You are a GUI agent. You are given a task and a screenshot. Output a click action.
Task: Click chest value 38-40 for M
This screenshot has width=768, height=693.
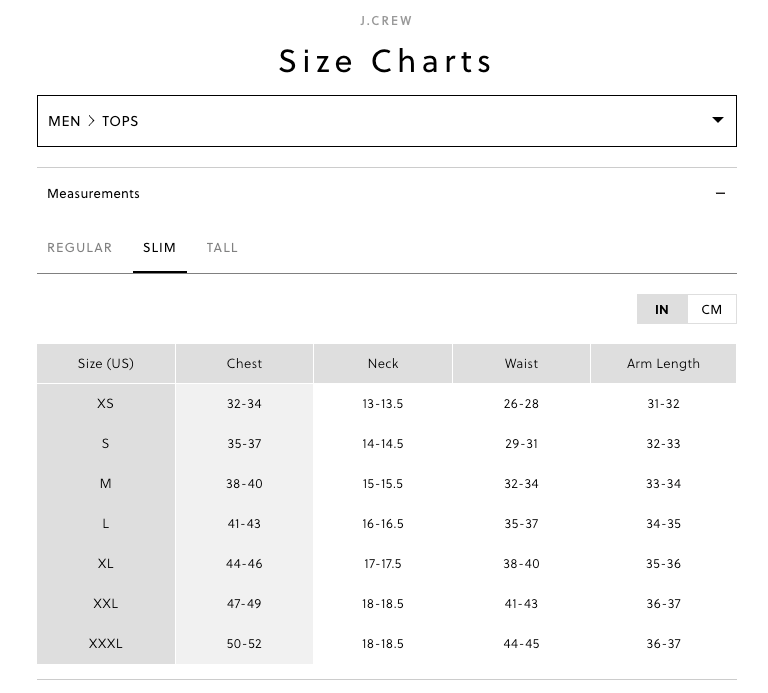[244, 484]
